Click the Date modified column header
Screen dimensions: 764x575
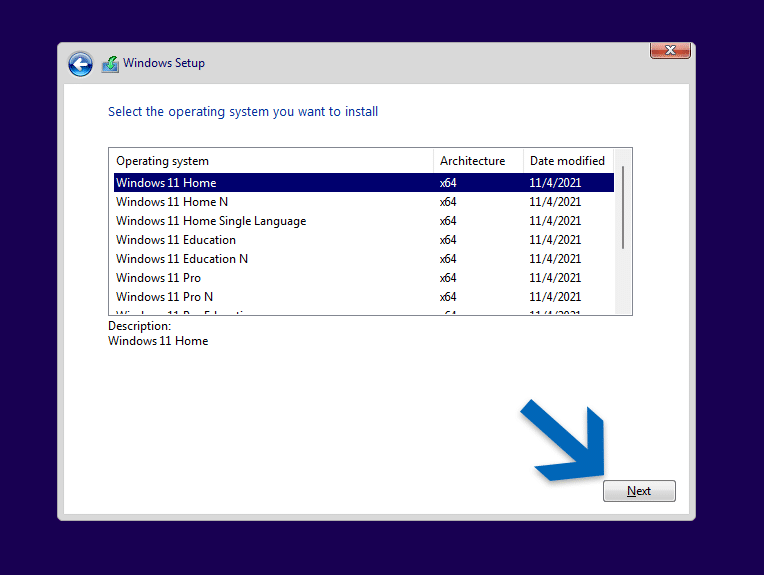click(568, 161)
